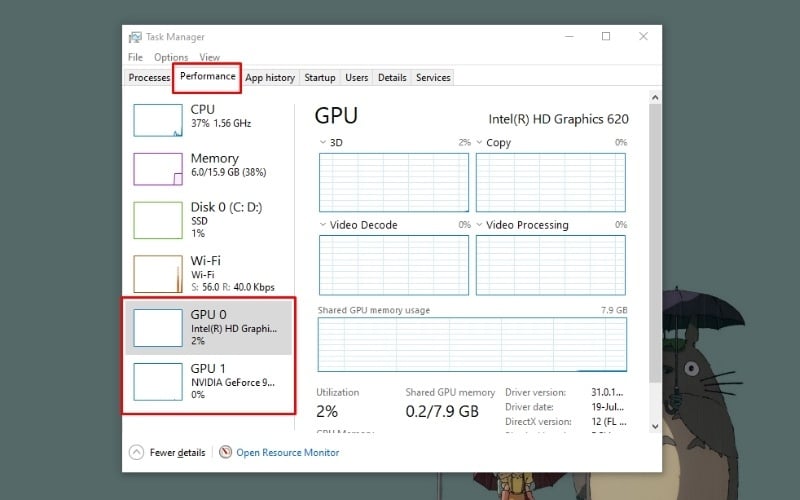
Task: Click the Copy usage graph
Action: click(x=551, y=182)
